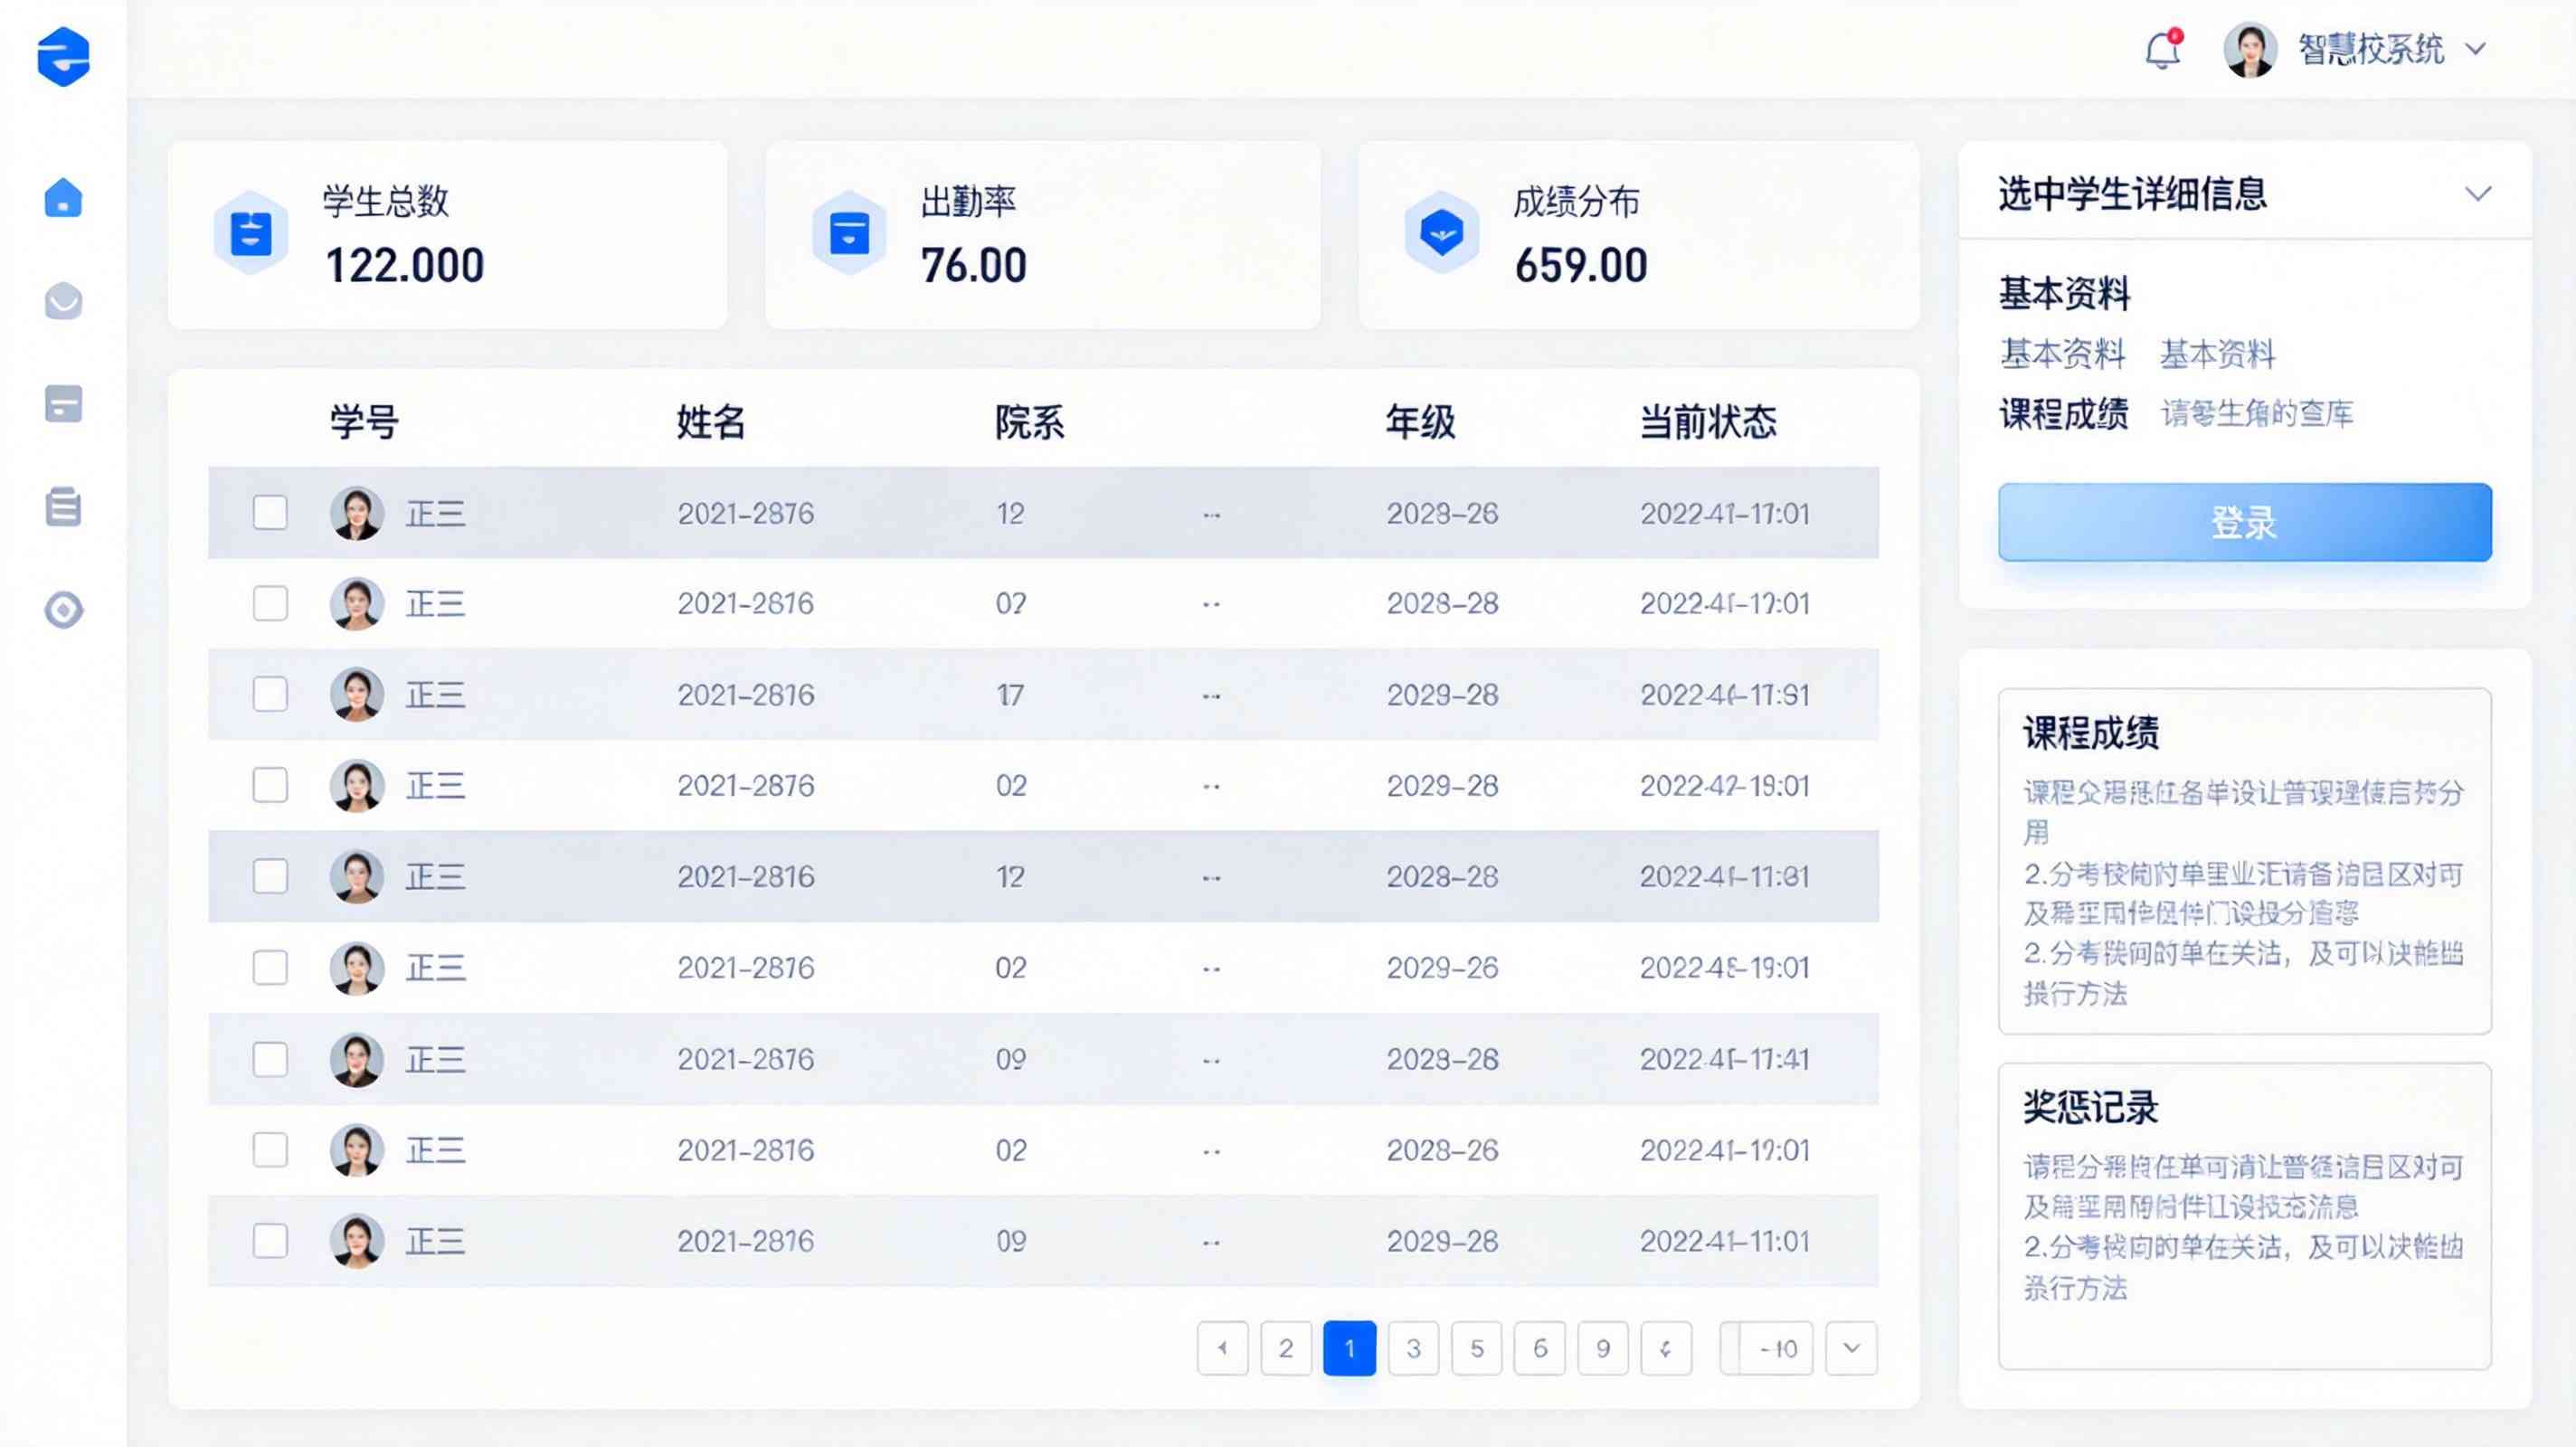Switch to the 课程成绩 item in details panel
This screenshot has width=2576, height=1447.
point(2062,415)
